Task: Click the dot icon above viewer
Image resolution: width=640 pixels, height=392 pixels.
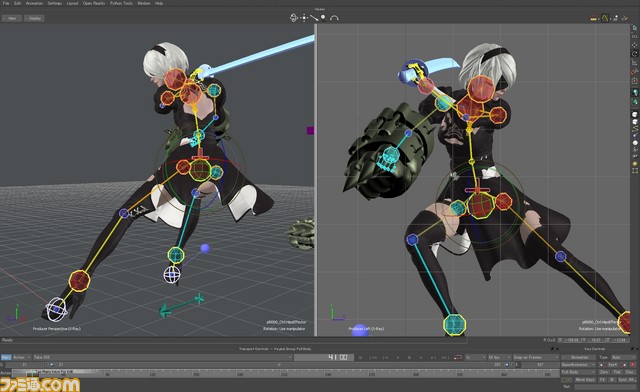Action: coord(323,17)
